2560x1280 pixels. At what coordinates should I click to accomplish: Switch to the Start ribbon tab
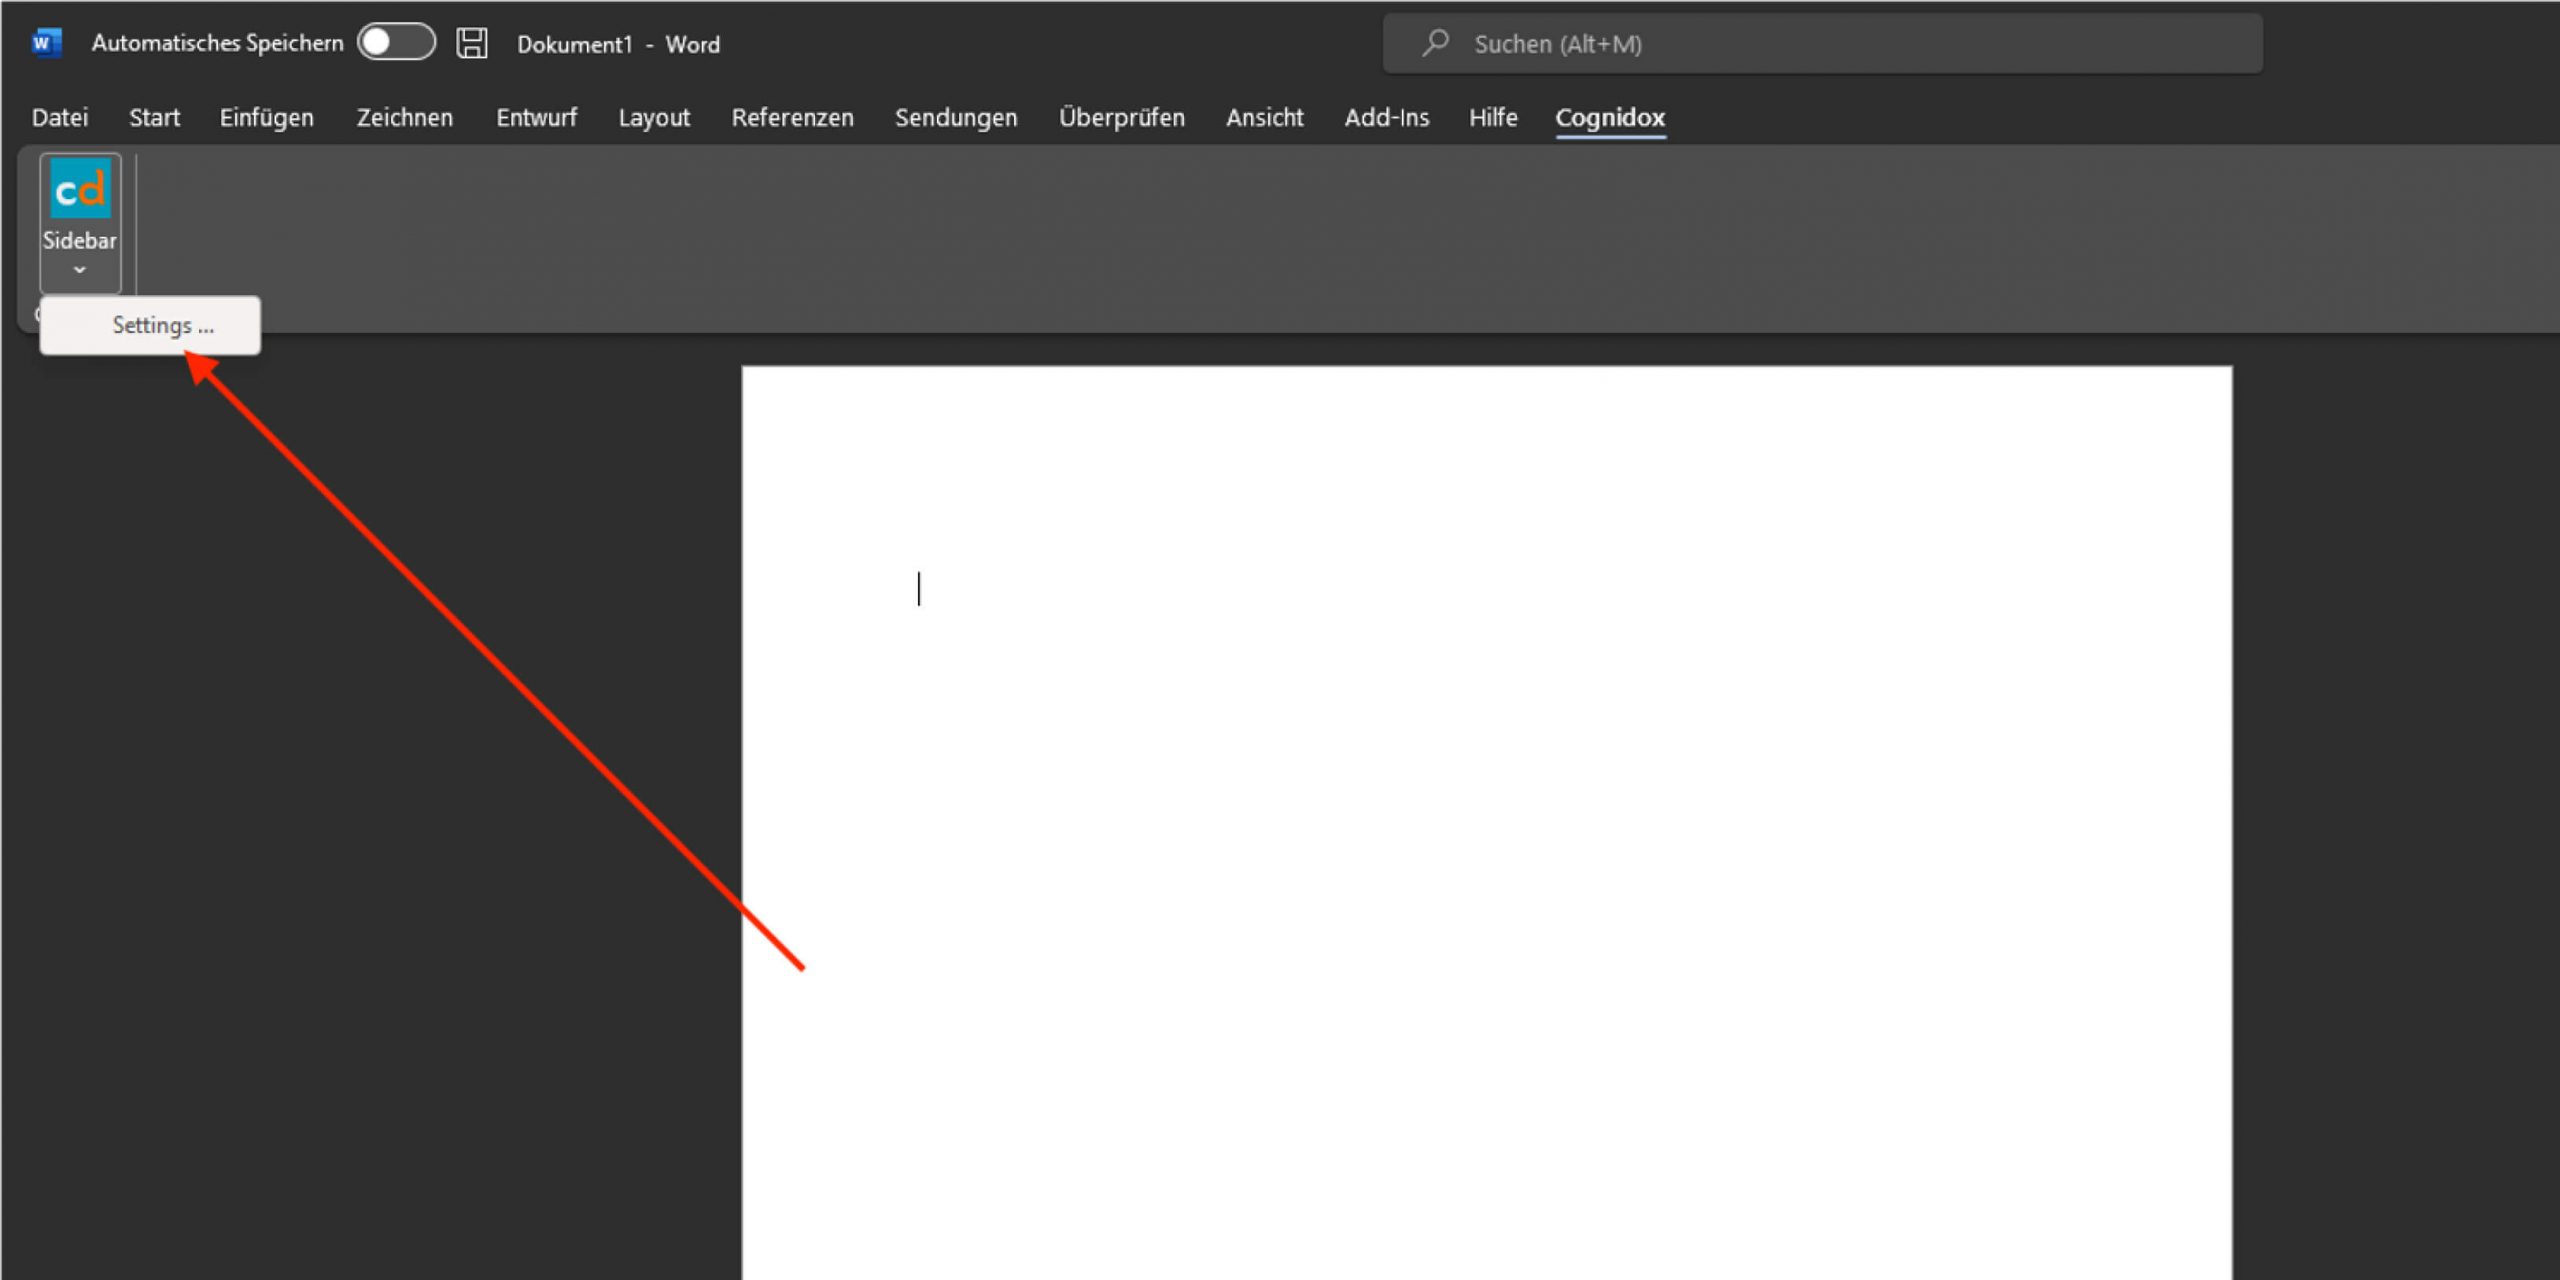pos(154,117)
